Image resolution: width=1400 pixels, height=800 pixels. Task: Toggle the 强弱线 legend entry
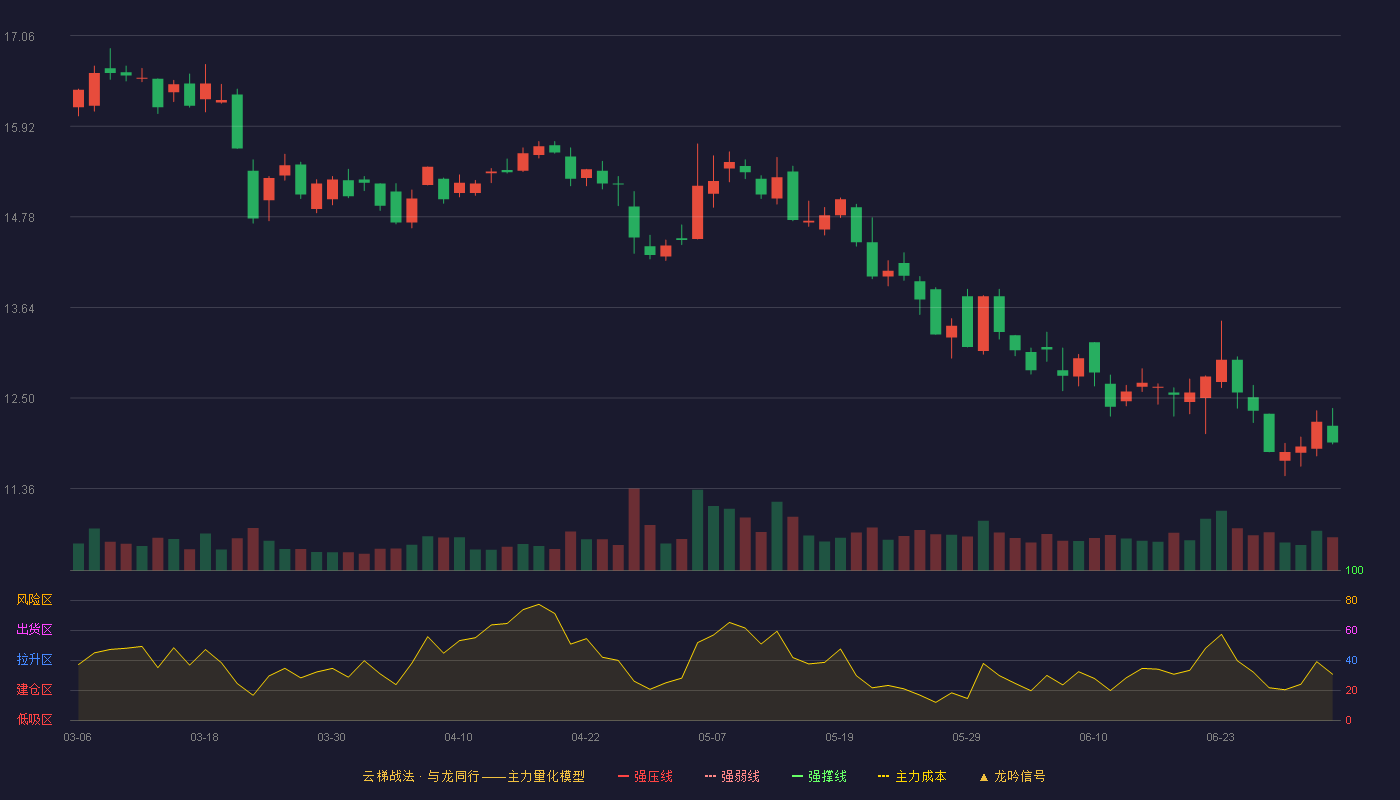tap(732, 776)
